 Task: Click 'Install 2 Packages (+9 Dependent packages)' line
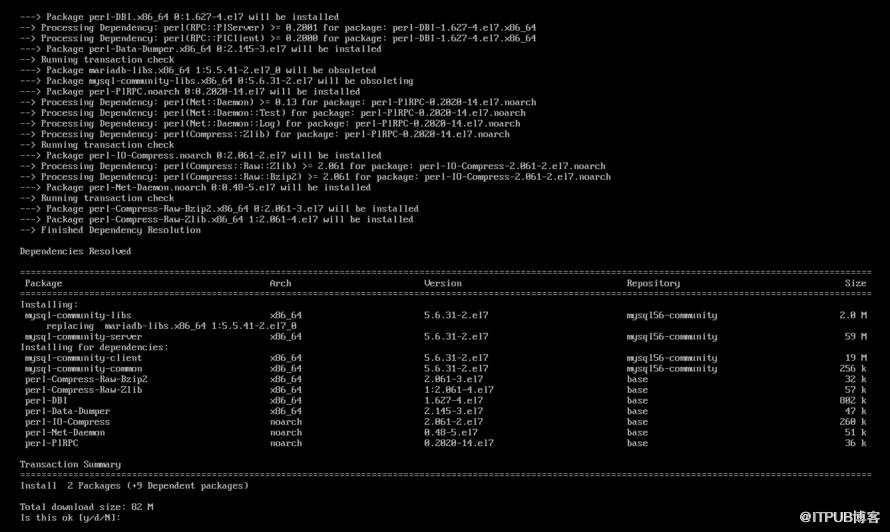134,486
